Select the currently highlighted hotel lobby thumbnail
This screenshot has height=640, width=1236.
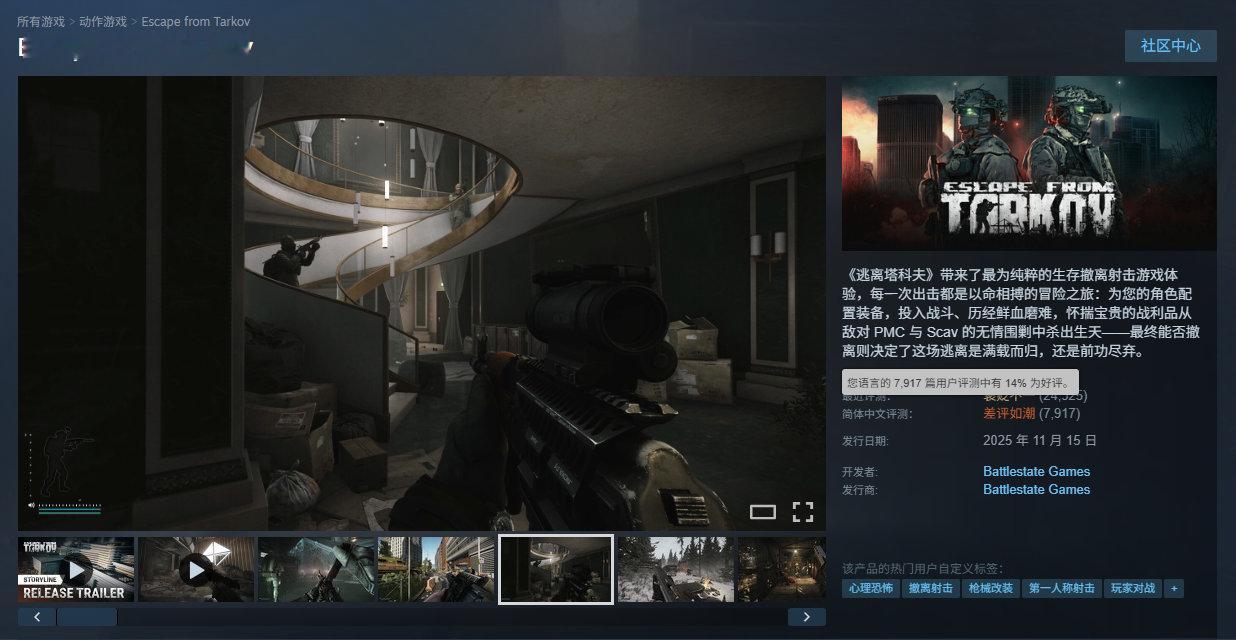pyautogui.click(x=556, y=569)
